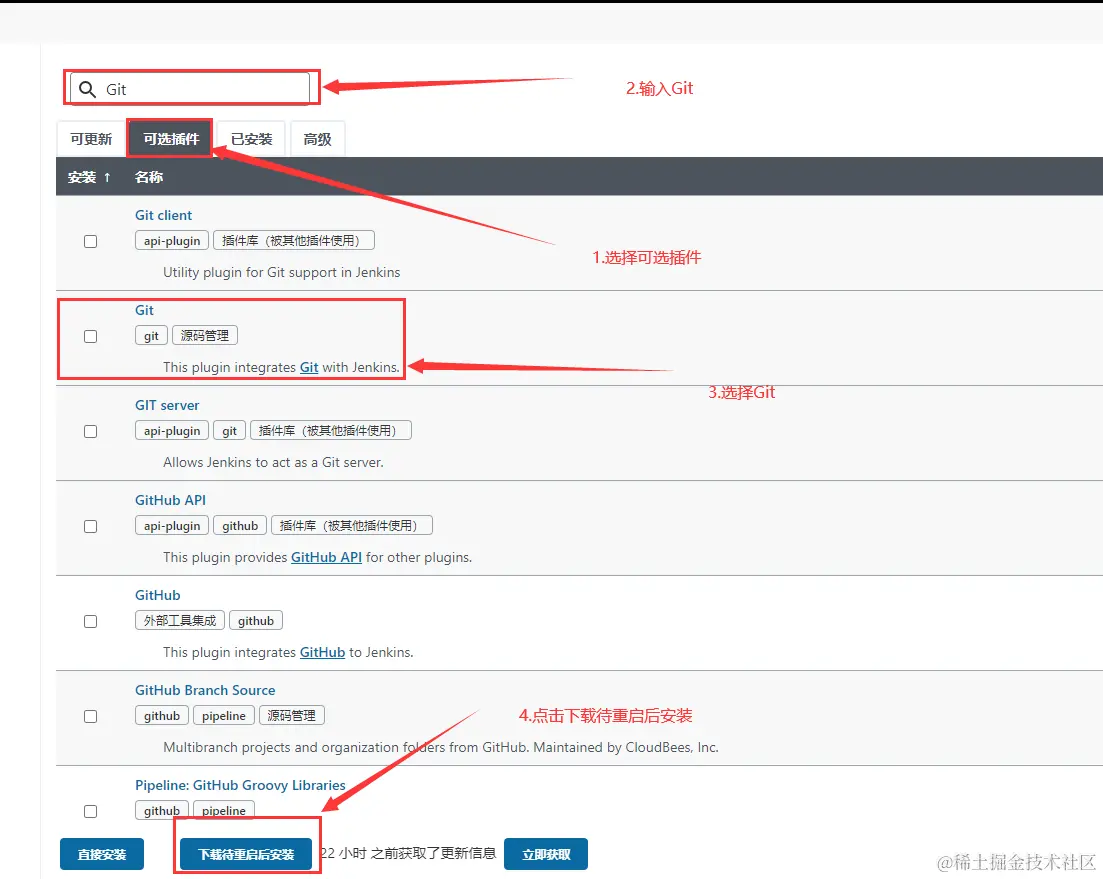This screenshot has height=879, width=1103.
Task: Open the GIT server plugin link
Action: [167, 405]
